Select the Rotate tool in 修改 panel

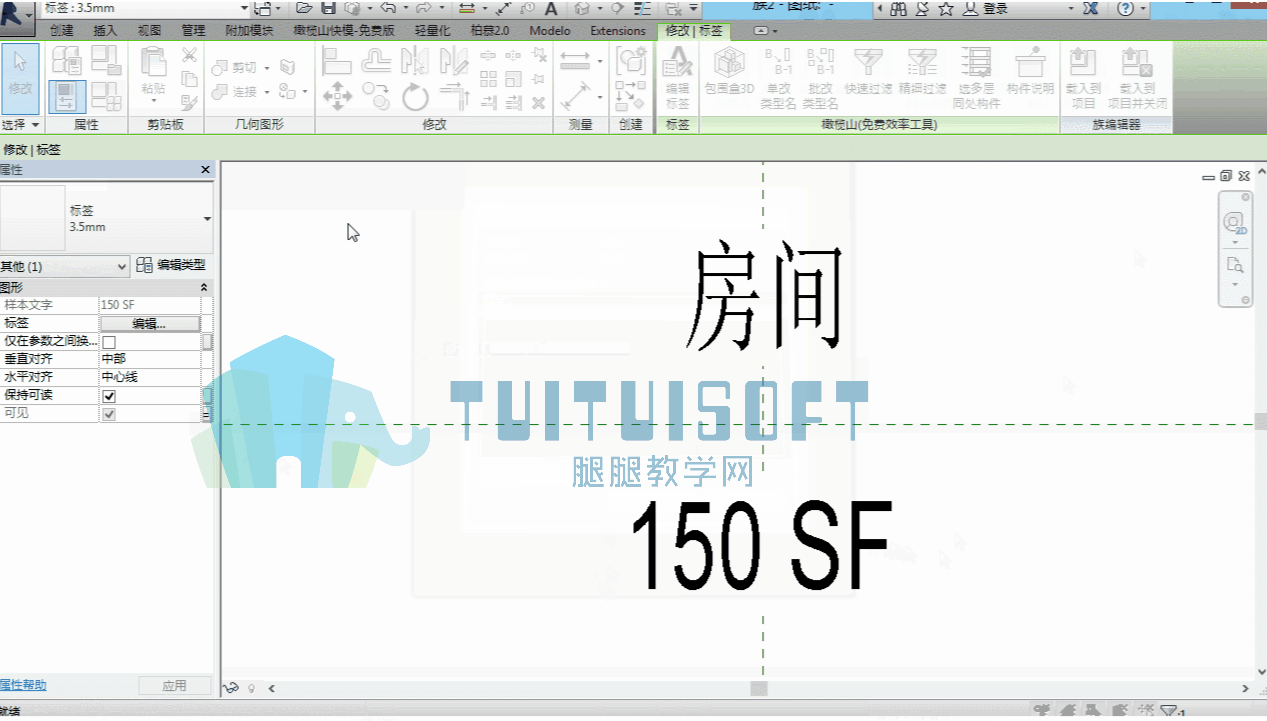[415, 96]
